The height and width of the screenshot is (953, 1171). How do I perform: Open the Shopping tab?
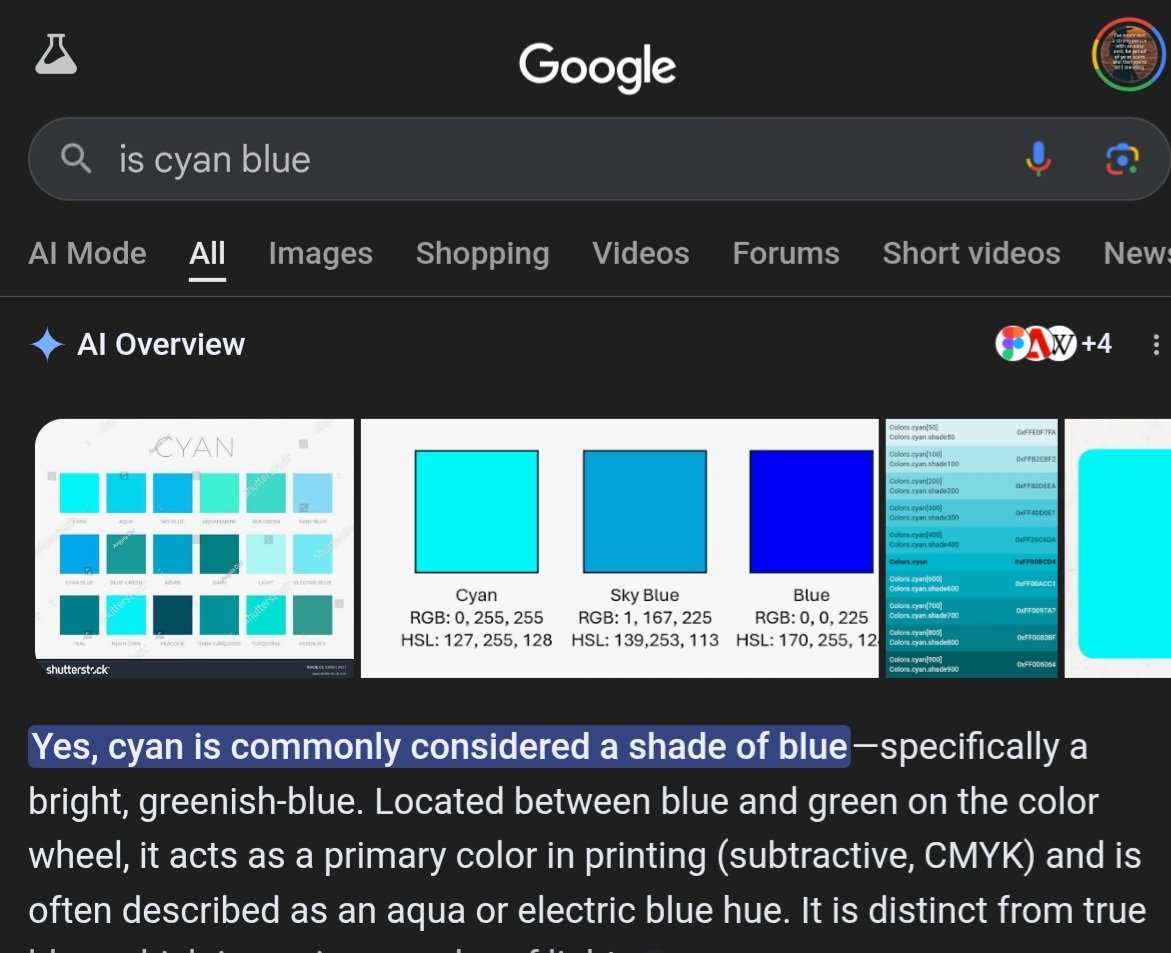coord(482,254)
